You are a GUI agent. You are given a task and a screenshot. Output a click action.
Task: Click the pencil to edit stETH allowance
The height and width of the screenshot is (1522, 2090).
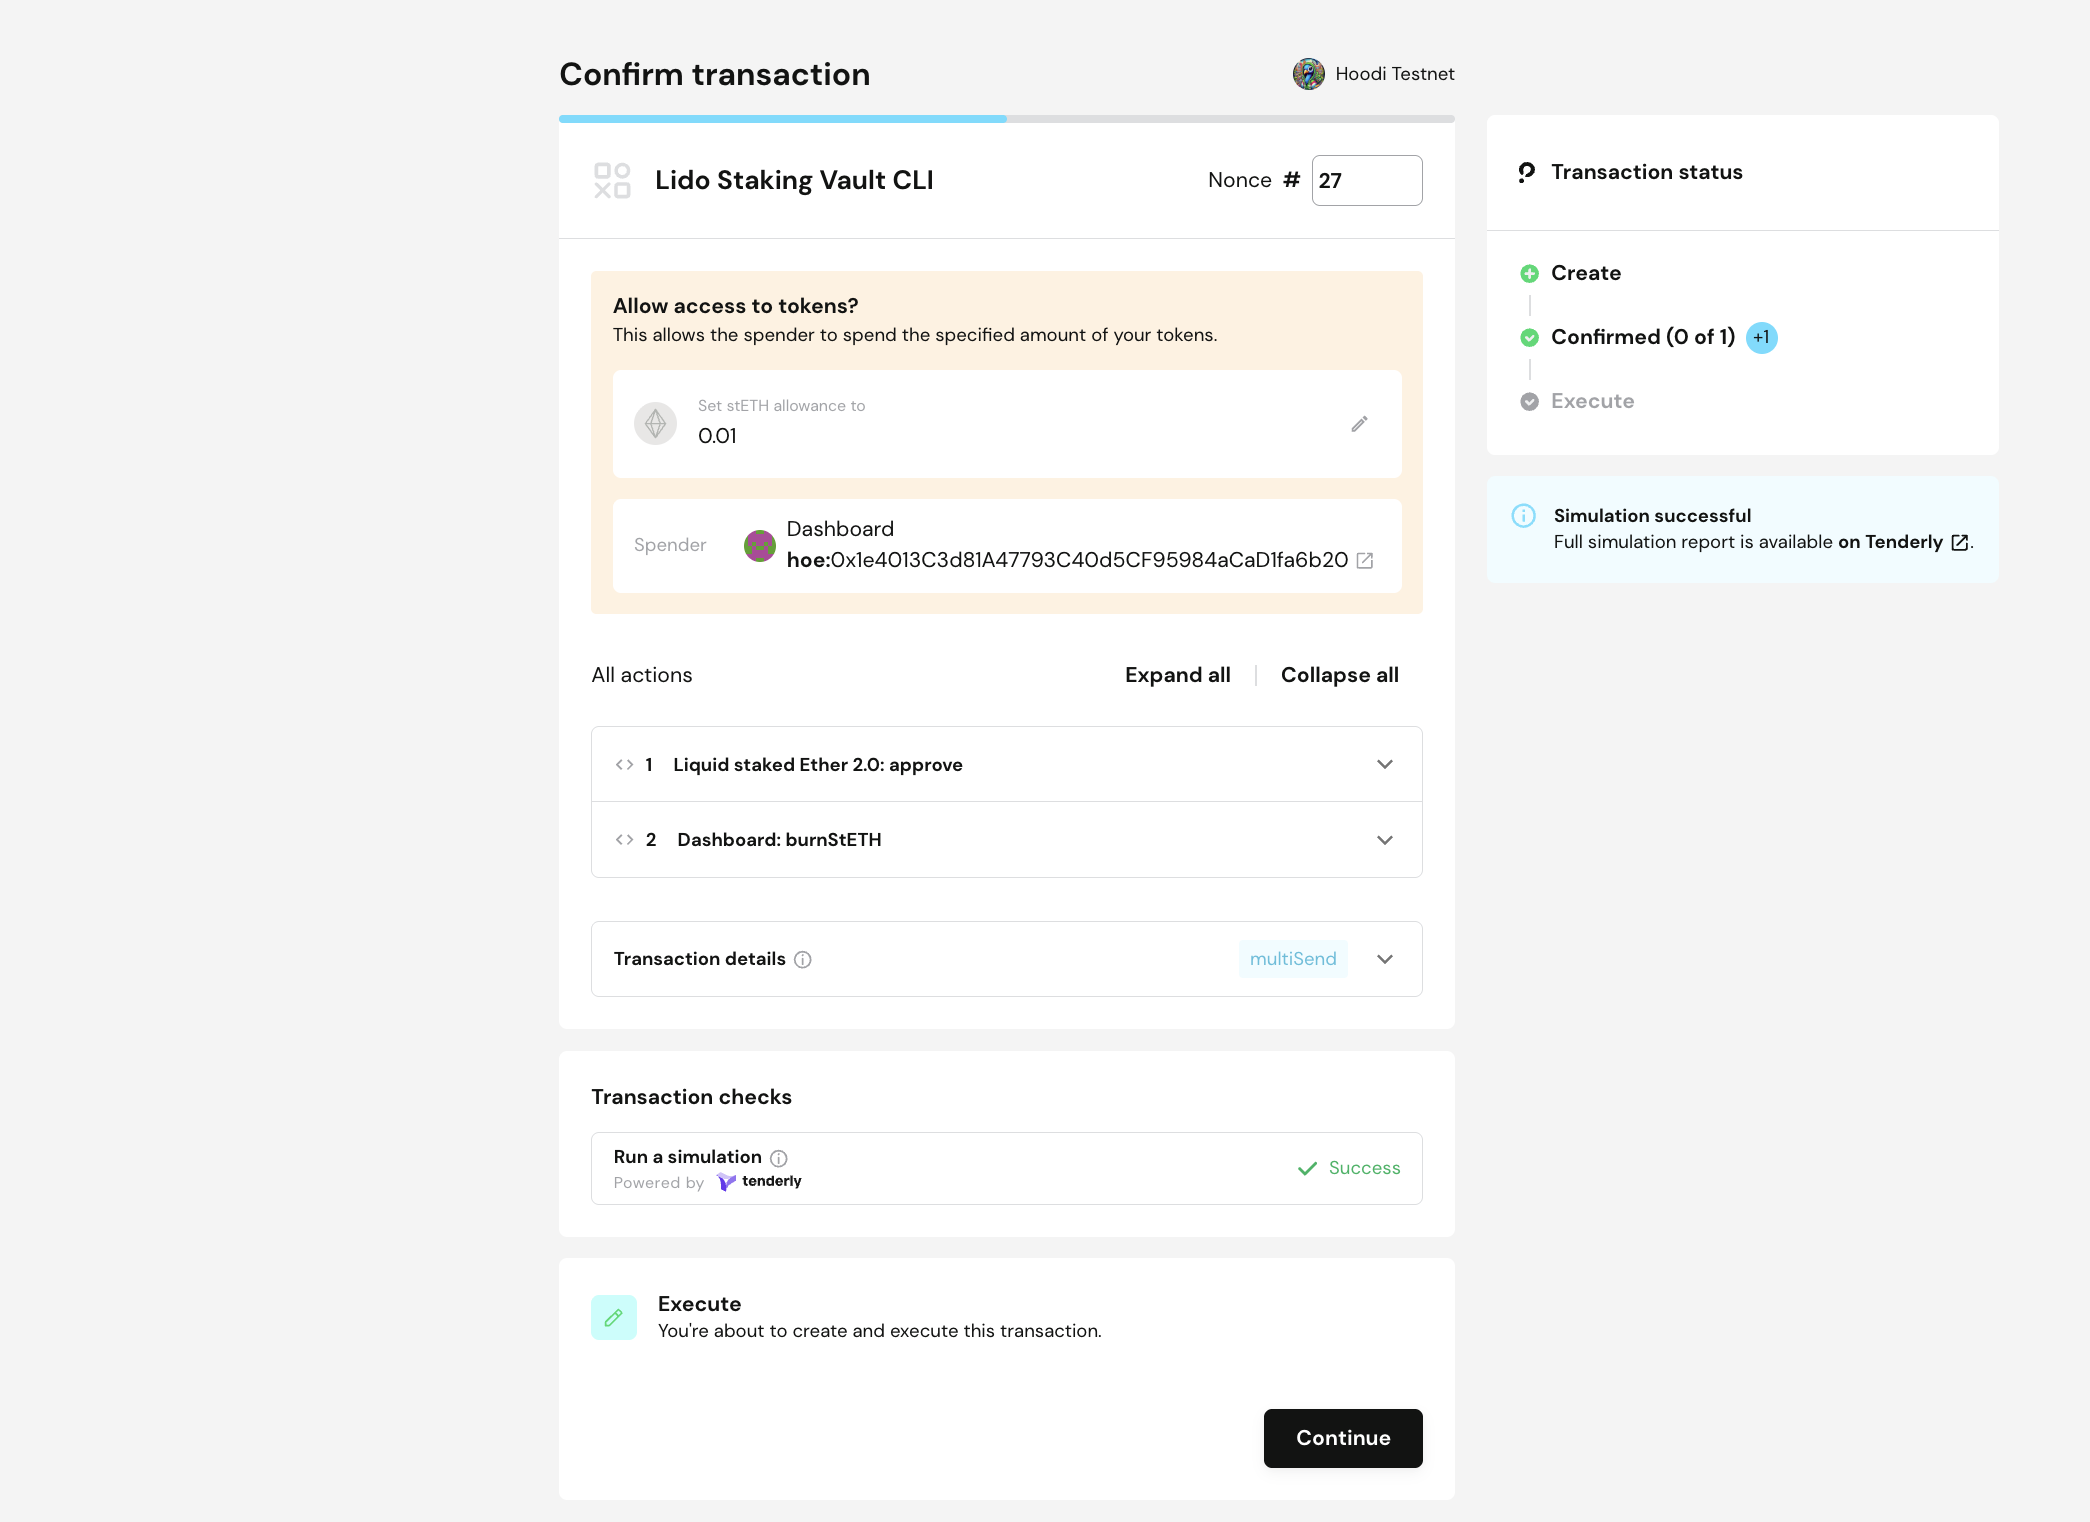[1359, 424]
